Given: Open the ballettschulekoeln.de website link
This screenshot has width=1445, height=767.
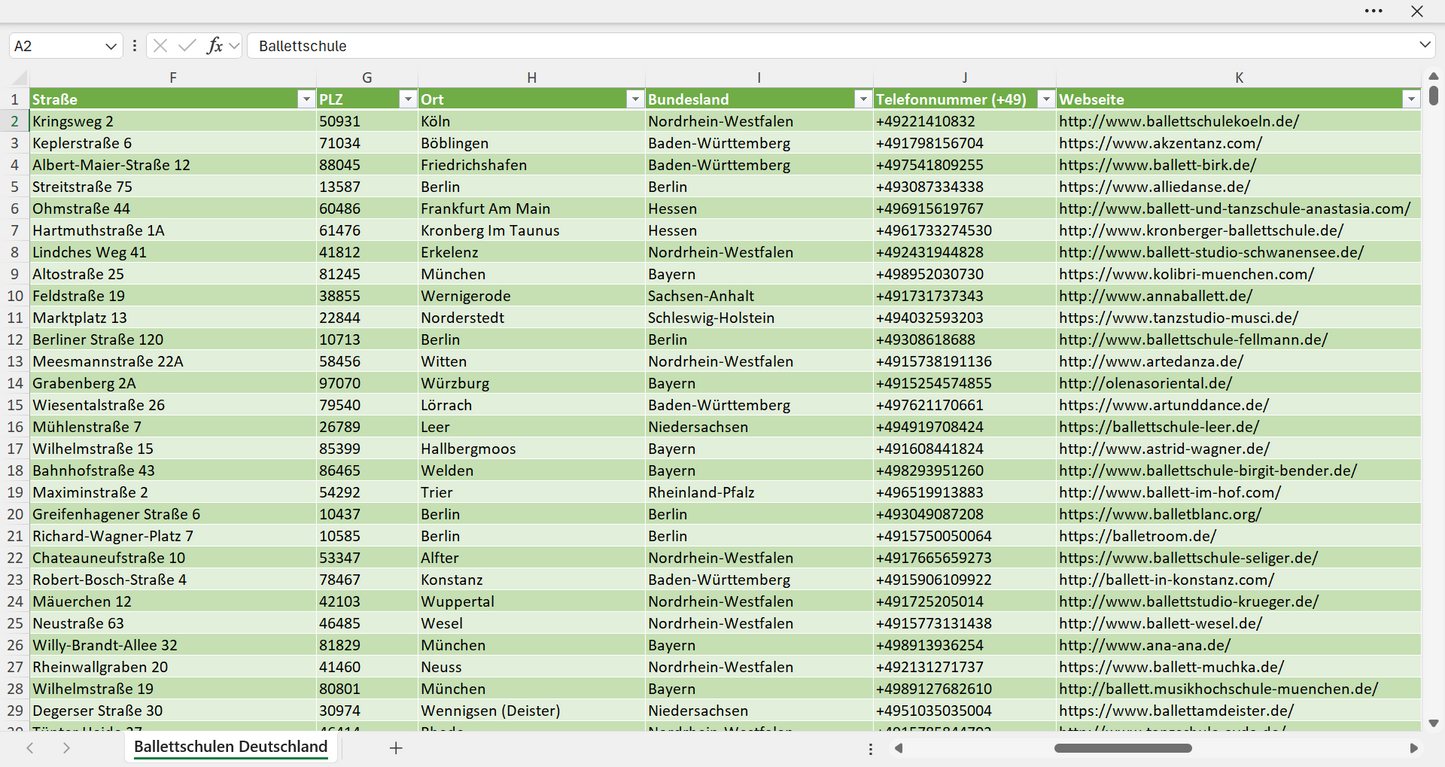Looking at the screenshot, I should [1179, 121].
